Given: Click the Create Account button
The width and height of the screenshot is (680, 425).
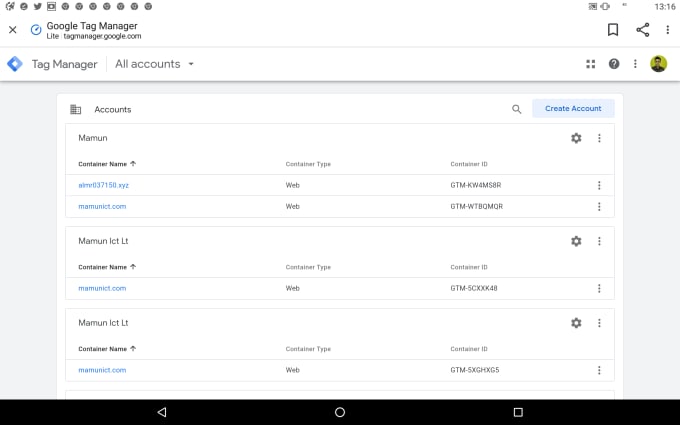Looking at the screenshot, I should (573, 108).
